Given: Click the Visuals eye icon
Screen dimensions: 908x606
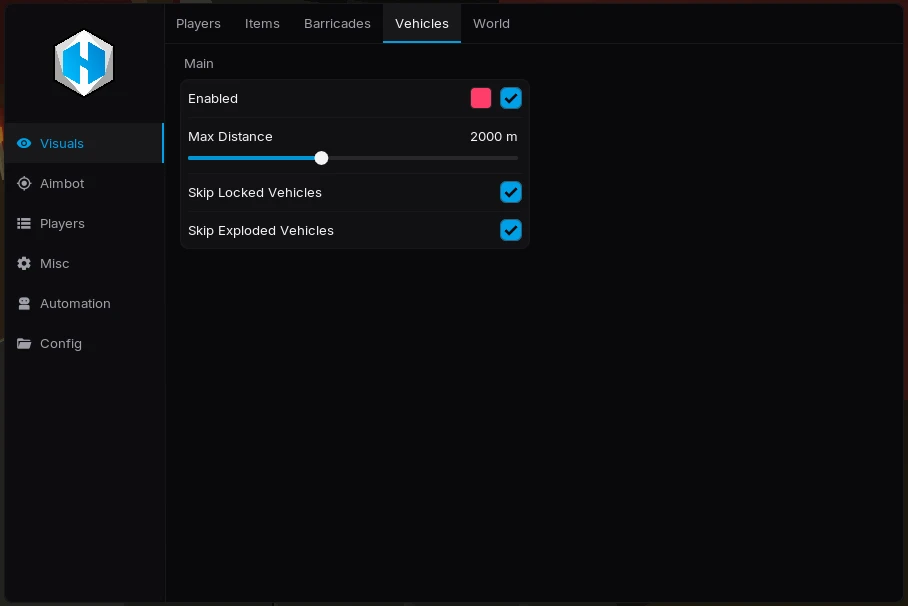Looking at the screenshot, I should point(24,143).
